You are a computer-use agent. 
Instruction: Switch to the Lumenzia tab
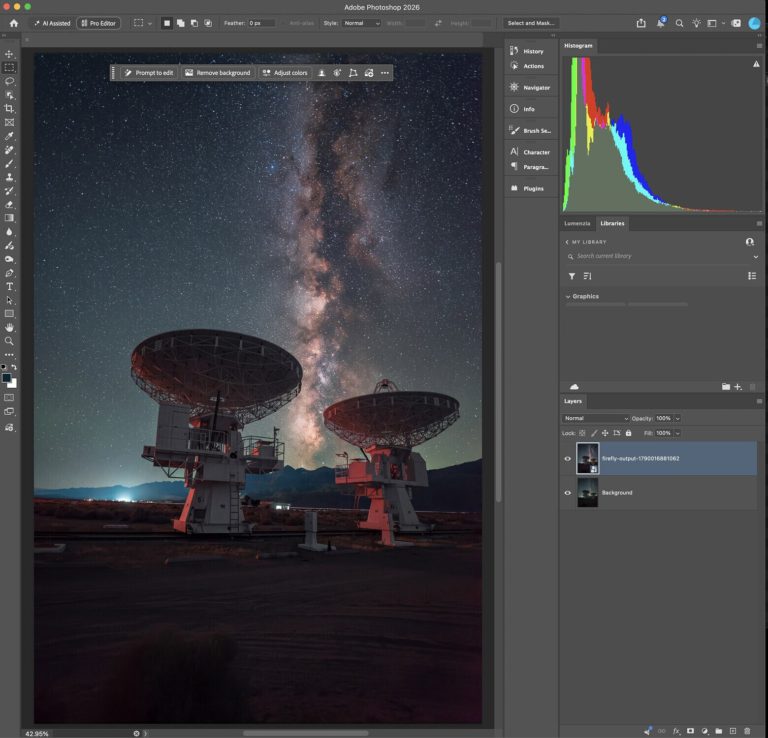pos(577,223)
